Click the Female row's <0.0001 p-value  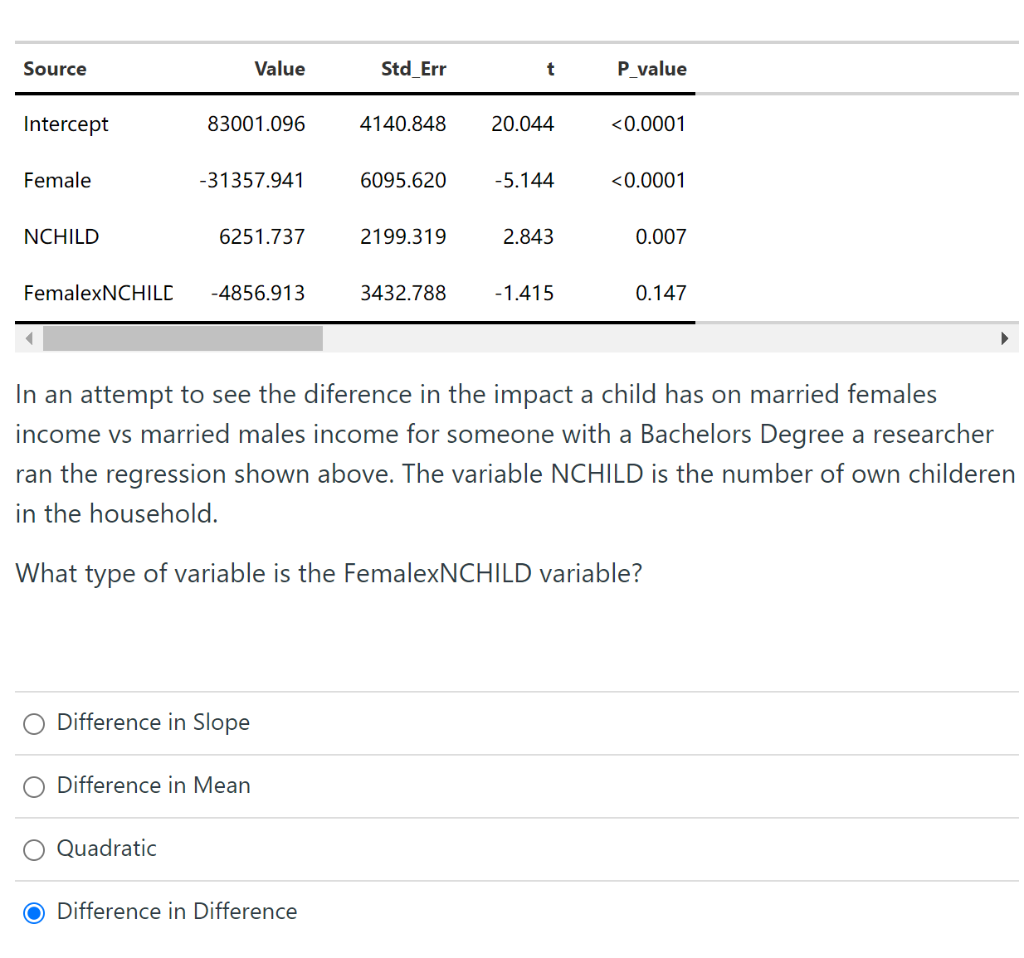coord(648,180)
